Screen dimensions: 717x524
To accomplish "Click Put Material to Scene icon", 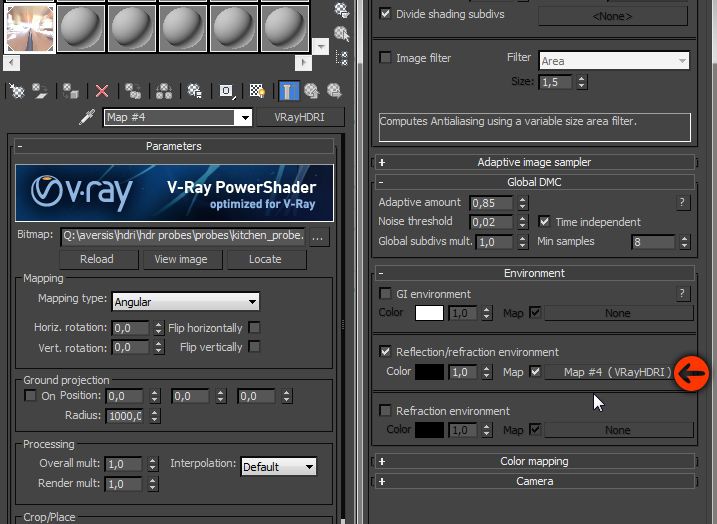I will pos(40,91).
